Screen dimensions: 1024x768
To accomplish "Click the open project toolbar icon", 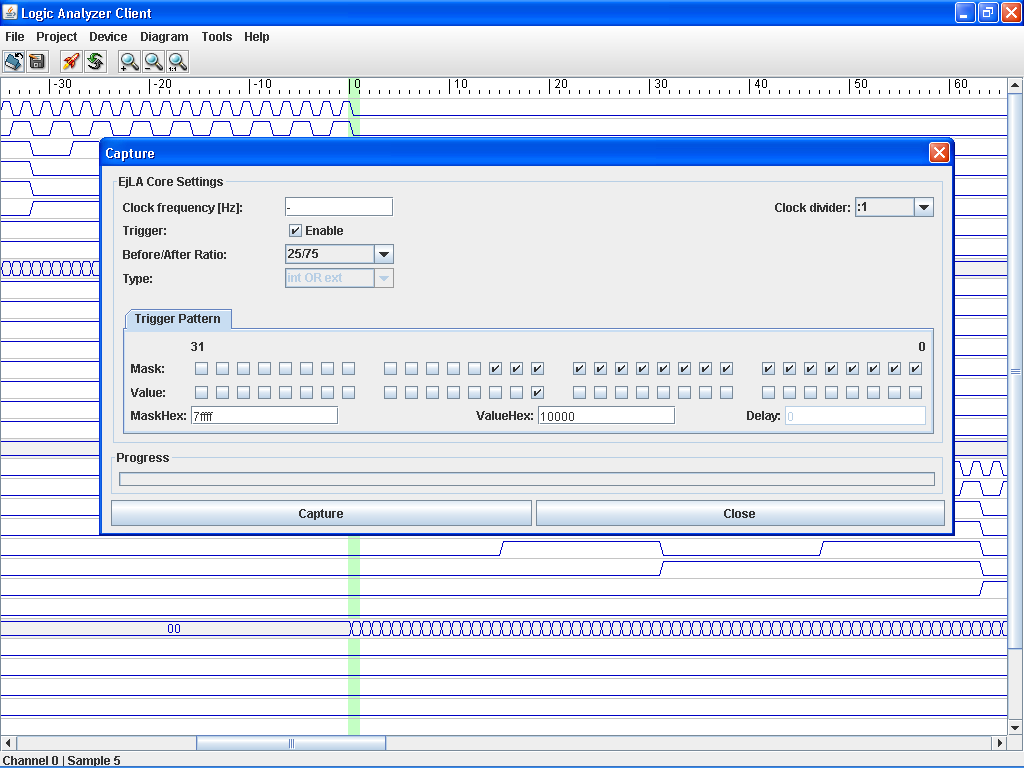I will click(13, 62).
